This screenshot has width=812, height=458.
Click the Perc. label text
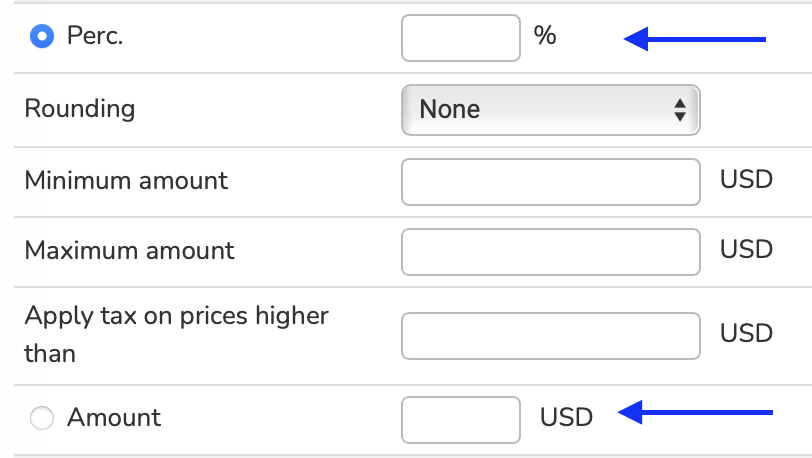point(95,37)
